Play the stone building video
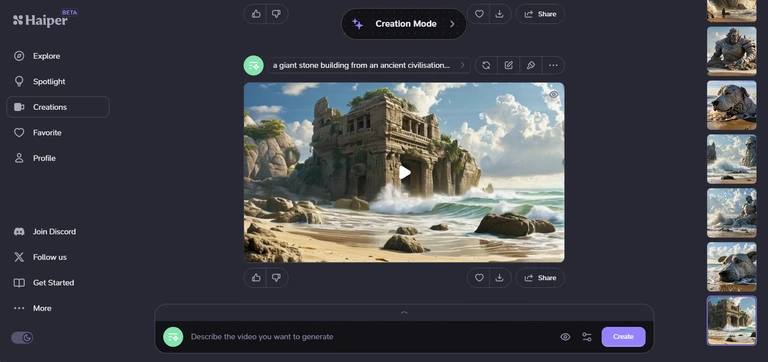The image size is (768, 362). coord(404,172)
